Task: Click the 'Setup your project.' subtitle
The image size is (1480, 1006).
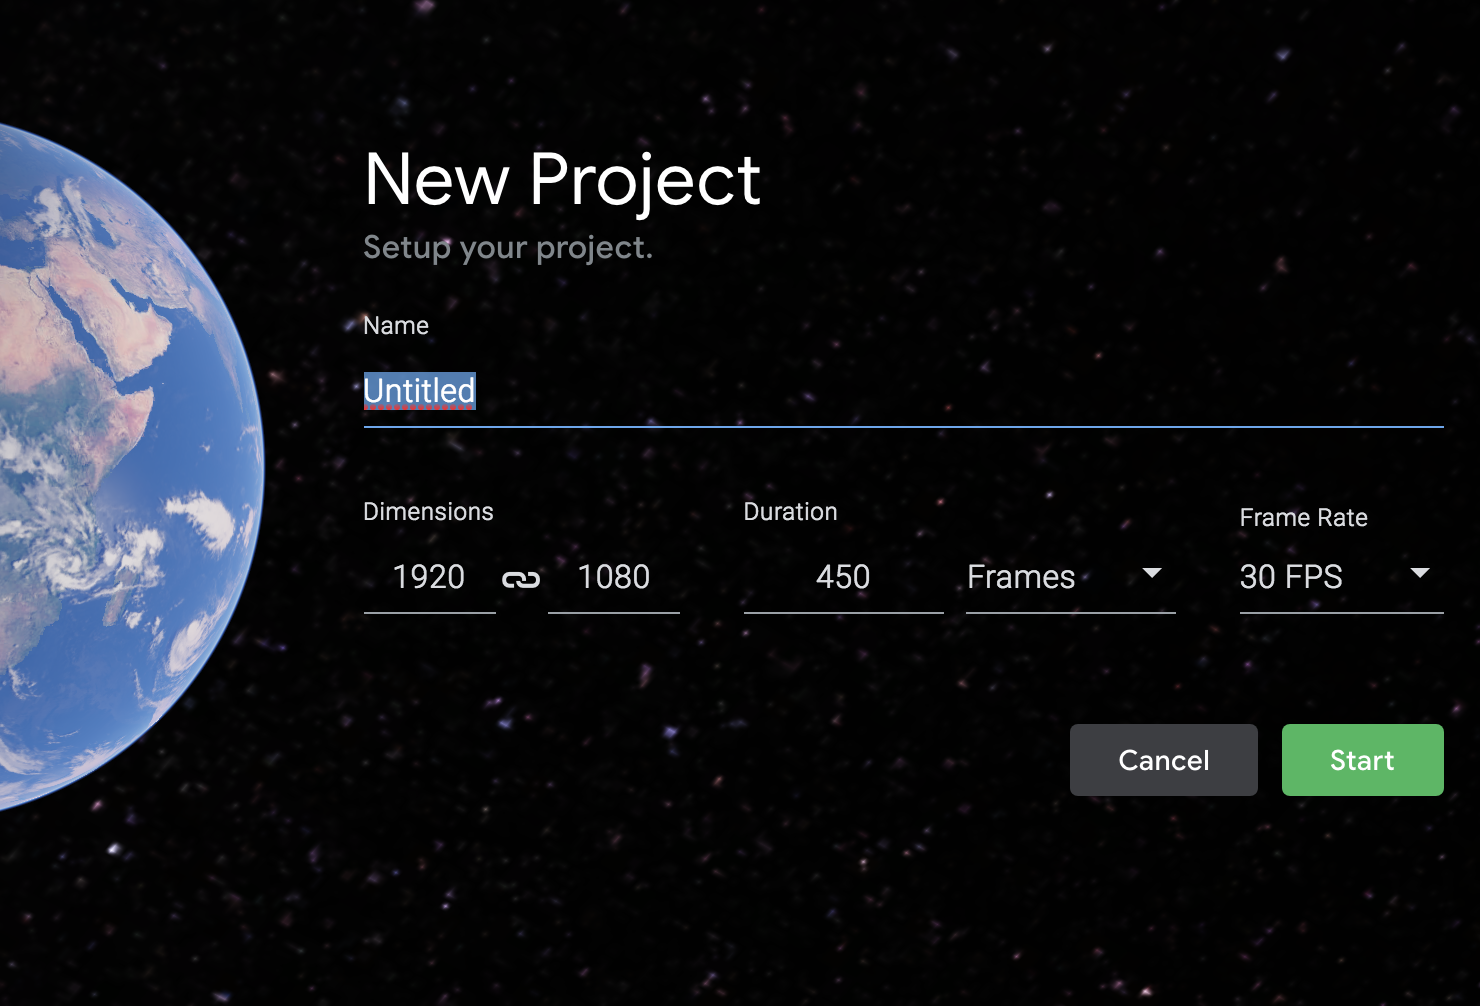Action: click(507, 247)
